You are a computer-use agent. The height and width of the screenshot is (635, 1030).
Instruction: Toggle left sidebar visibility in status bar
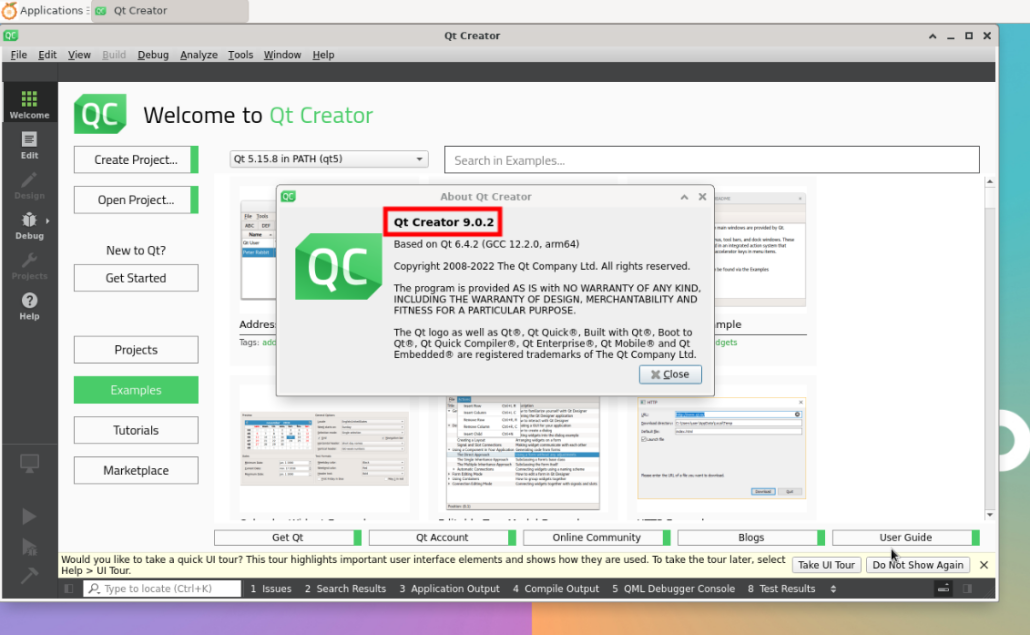[69, 589]
